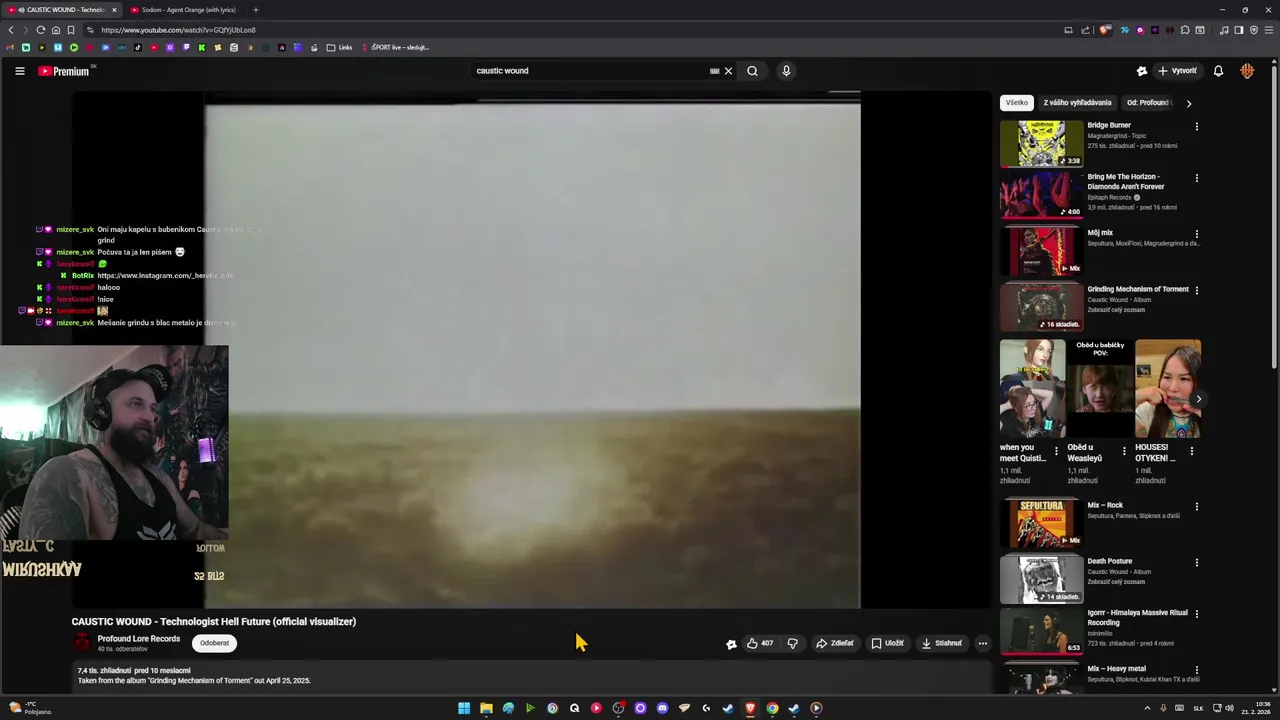
Task: Open options for Igorrr Himalaya video
Action: point(1196,615)
